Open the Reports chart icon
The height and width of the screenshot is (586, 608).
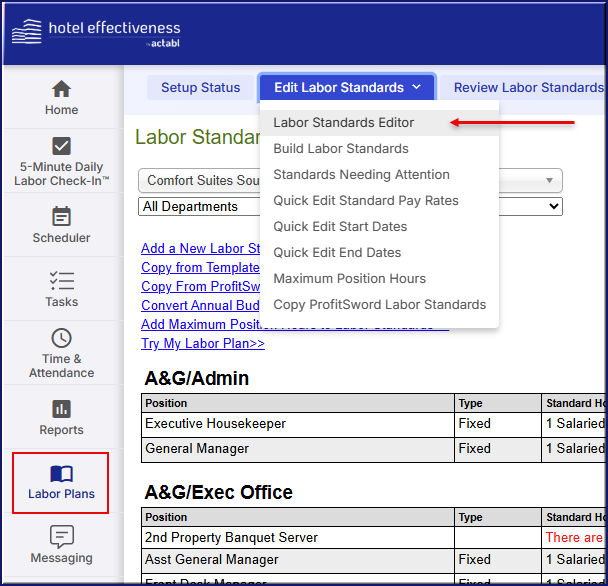pyautogui.click(x=61, y=409)
